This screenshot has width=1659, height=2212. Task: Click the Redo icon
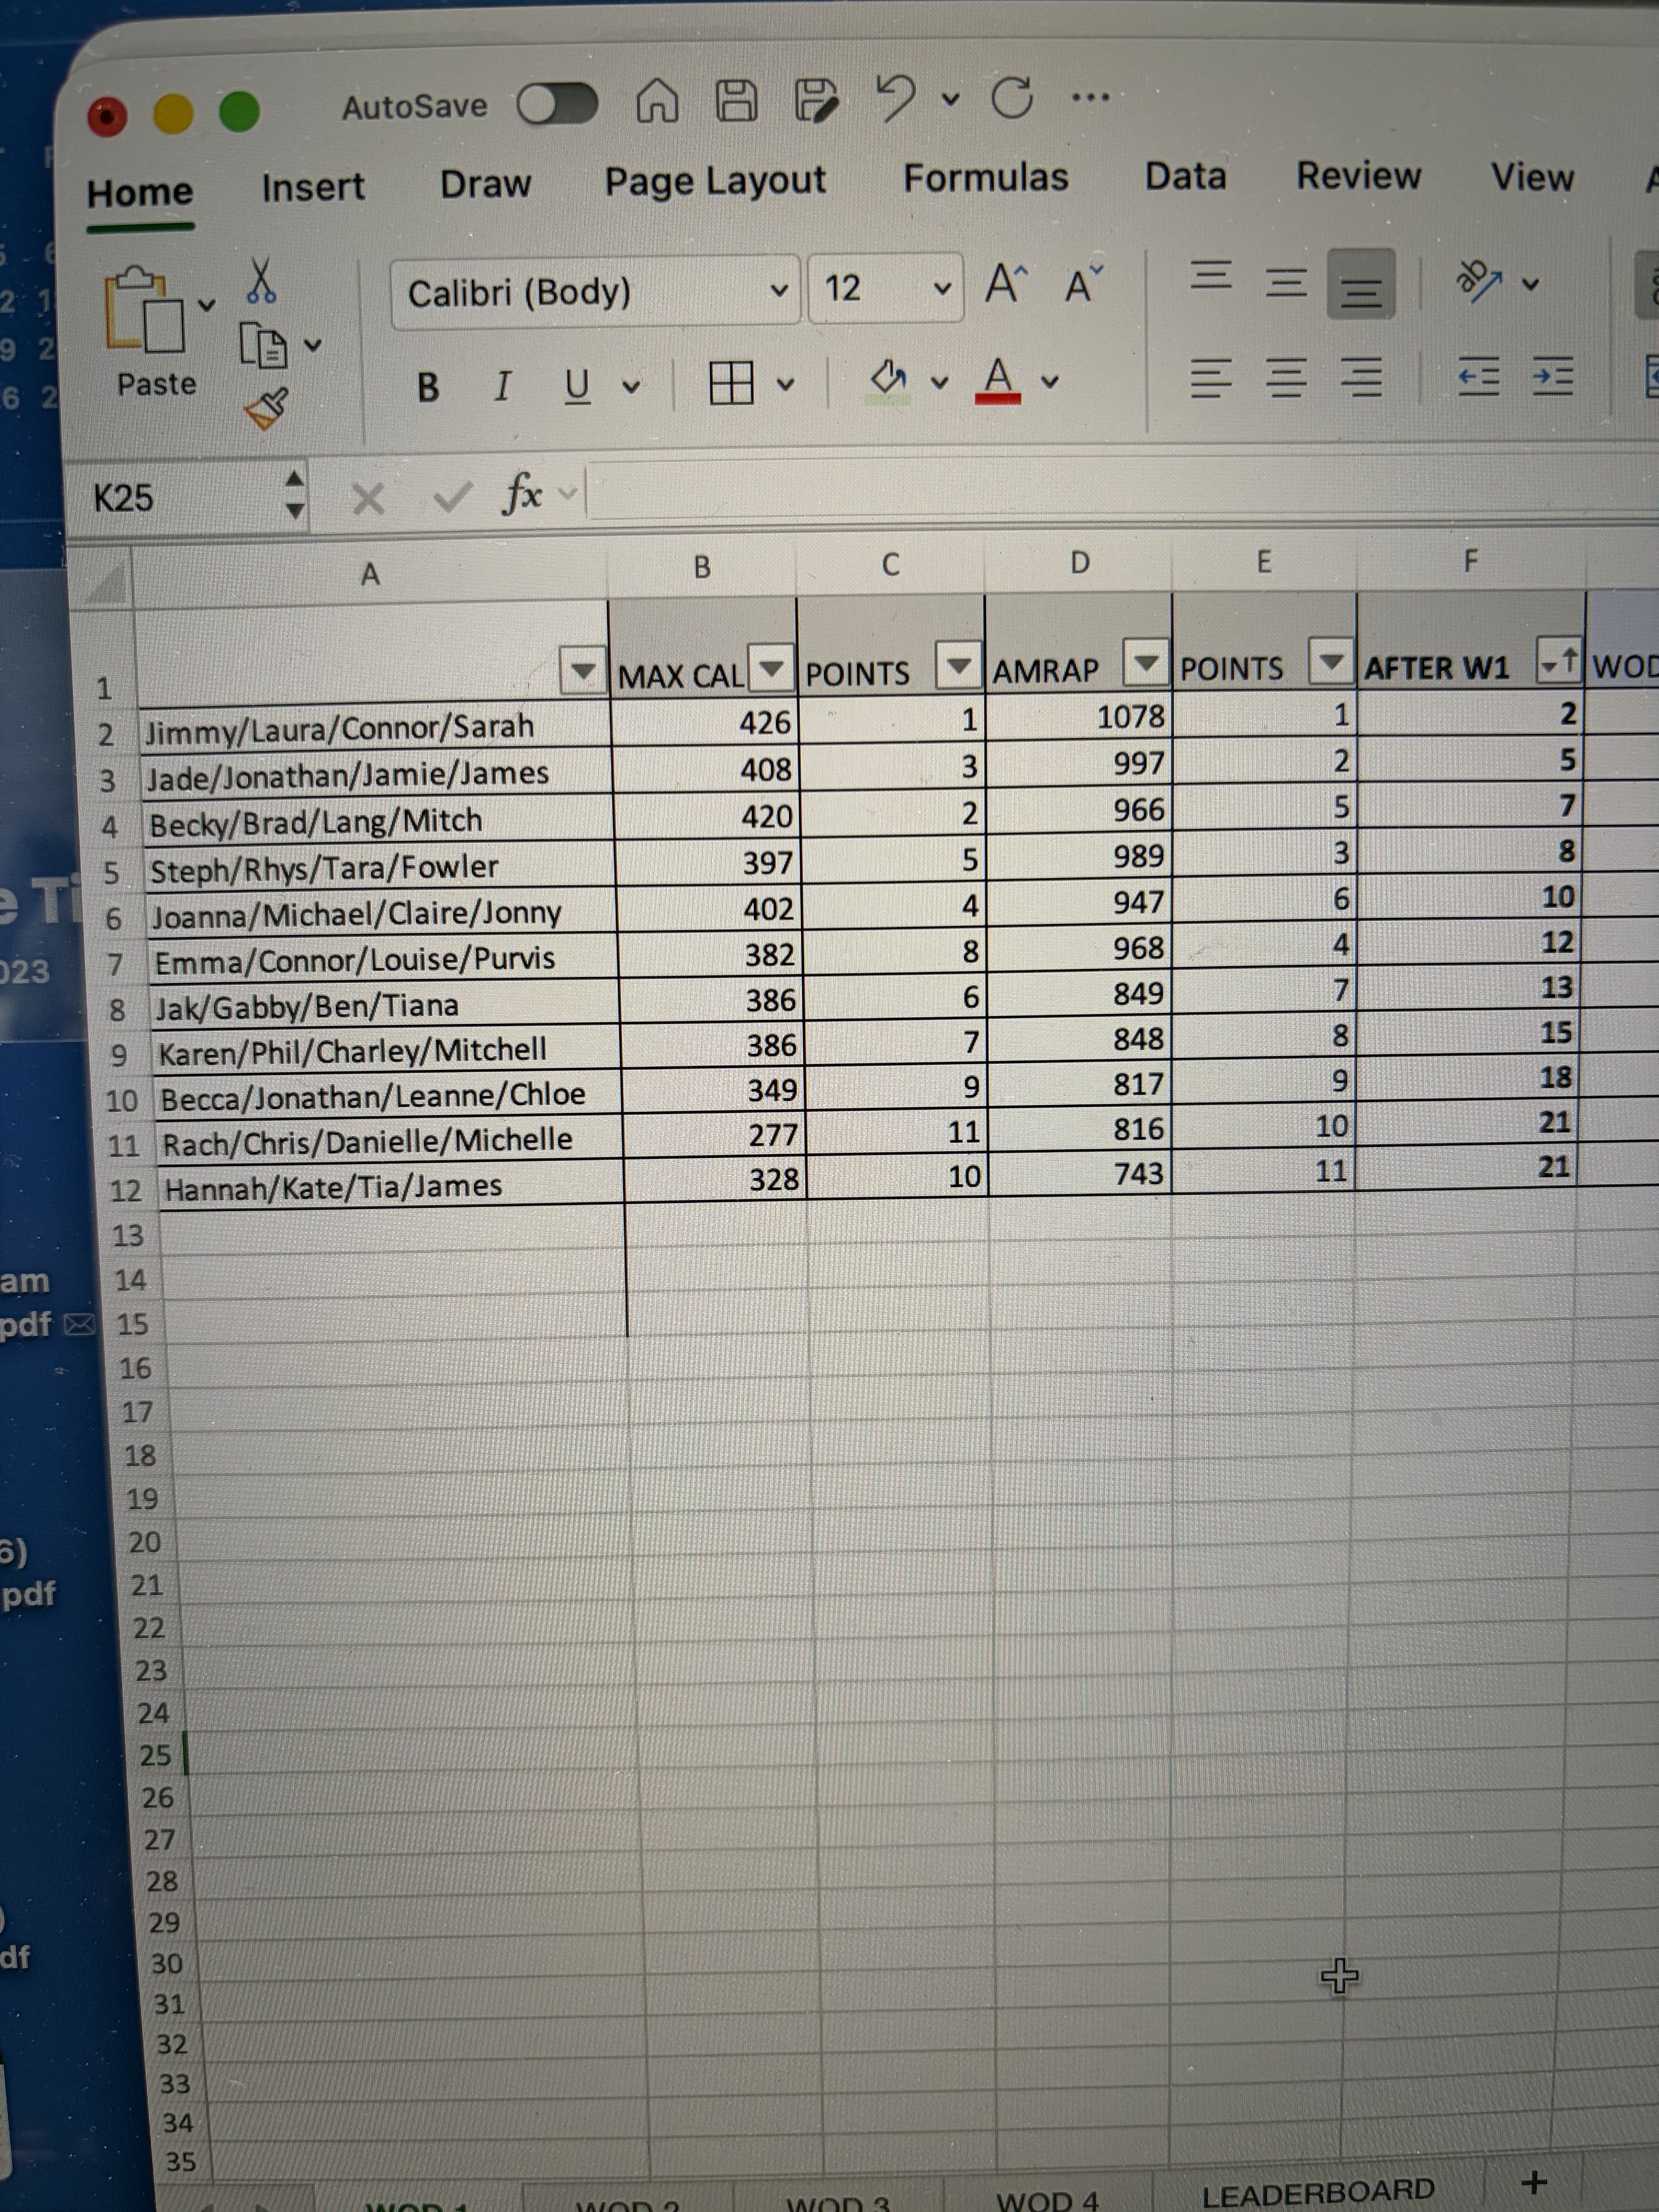[x=1011, y=98]
